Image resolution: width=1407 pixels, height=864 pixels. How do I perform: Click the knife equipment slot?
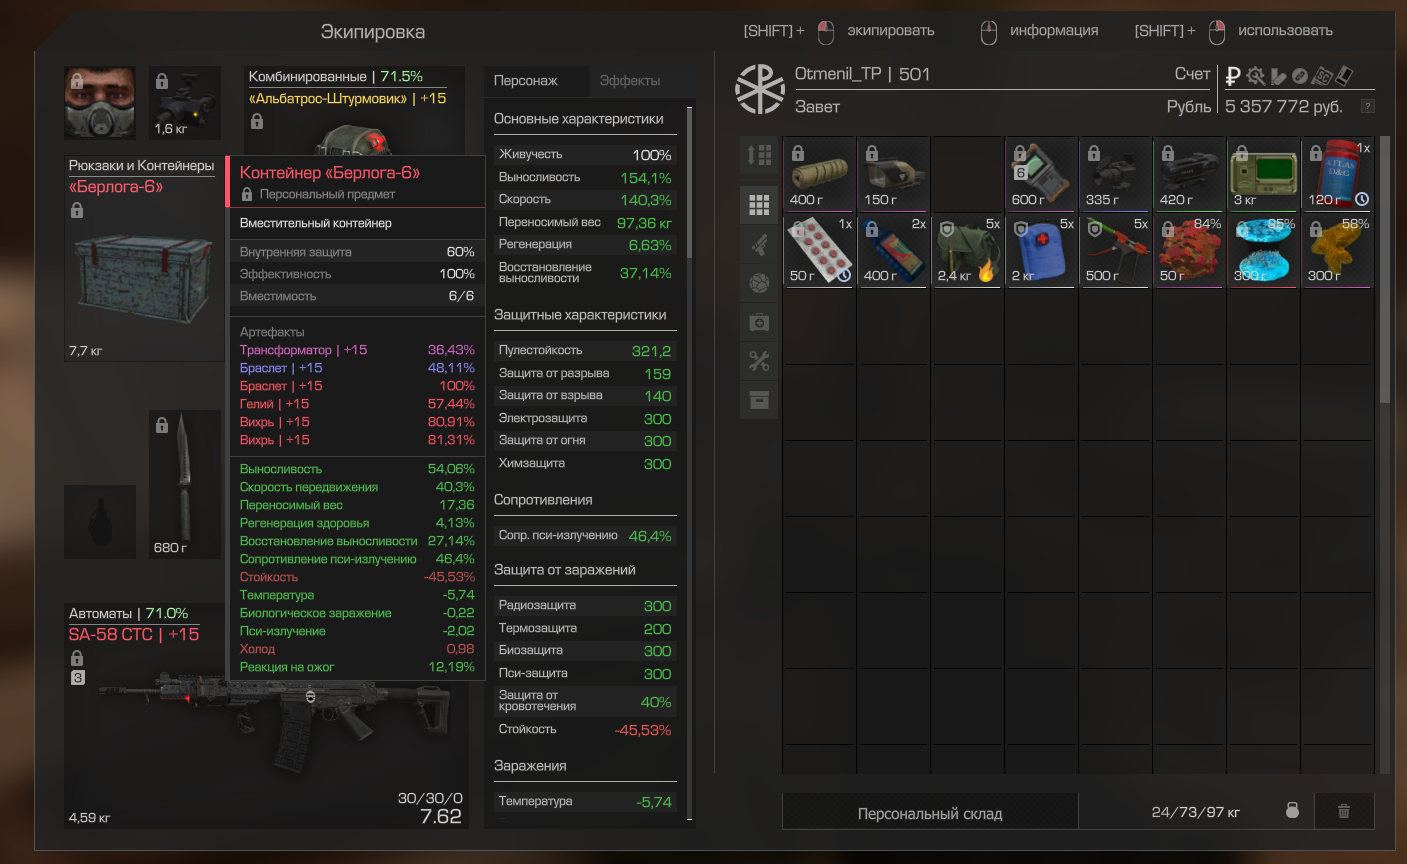pos(185,484)
